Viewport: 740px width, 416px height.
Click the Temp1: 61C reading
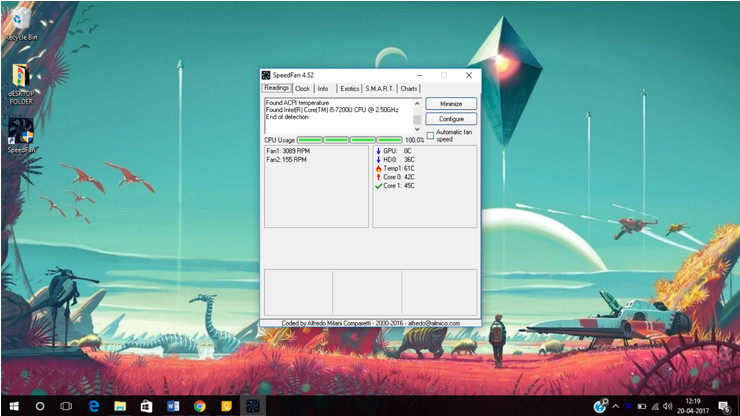[399, 169]
